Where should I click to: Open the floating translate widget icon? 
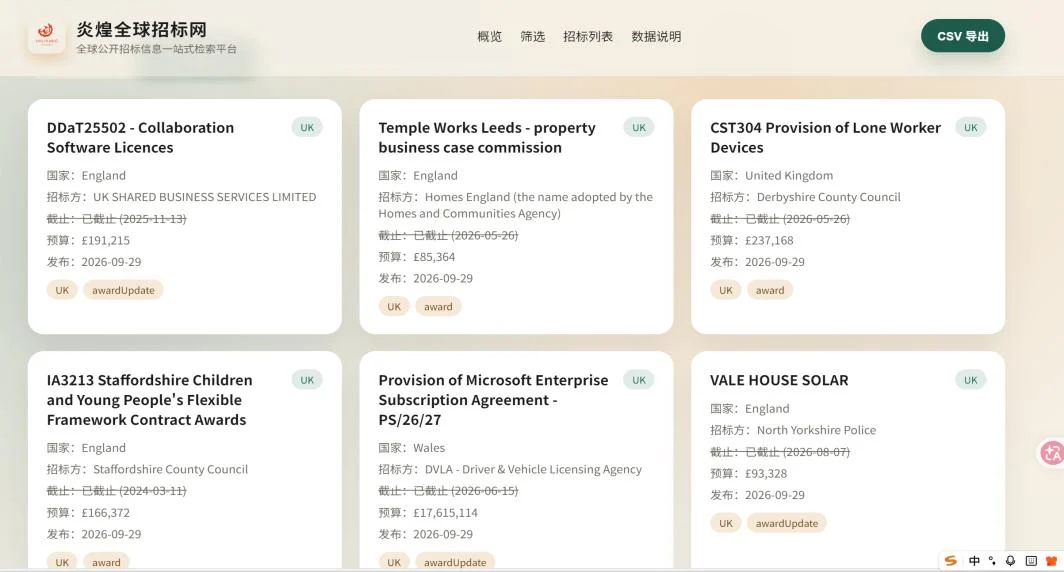pos(1052,453)
